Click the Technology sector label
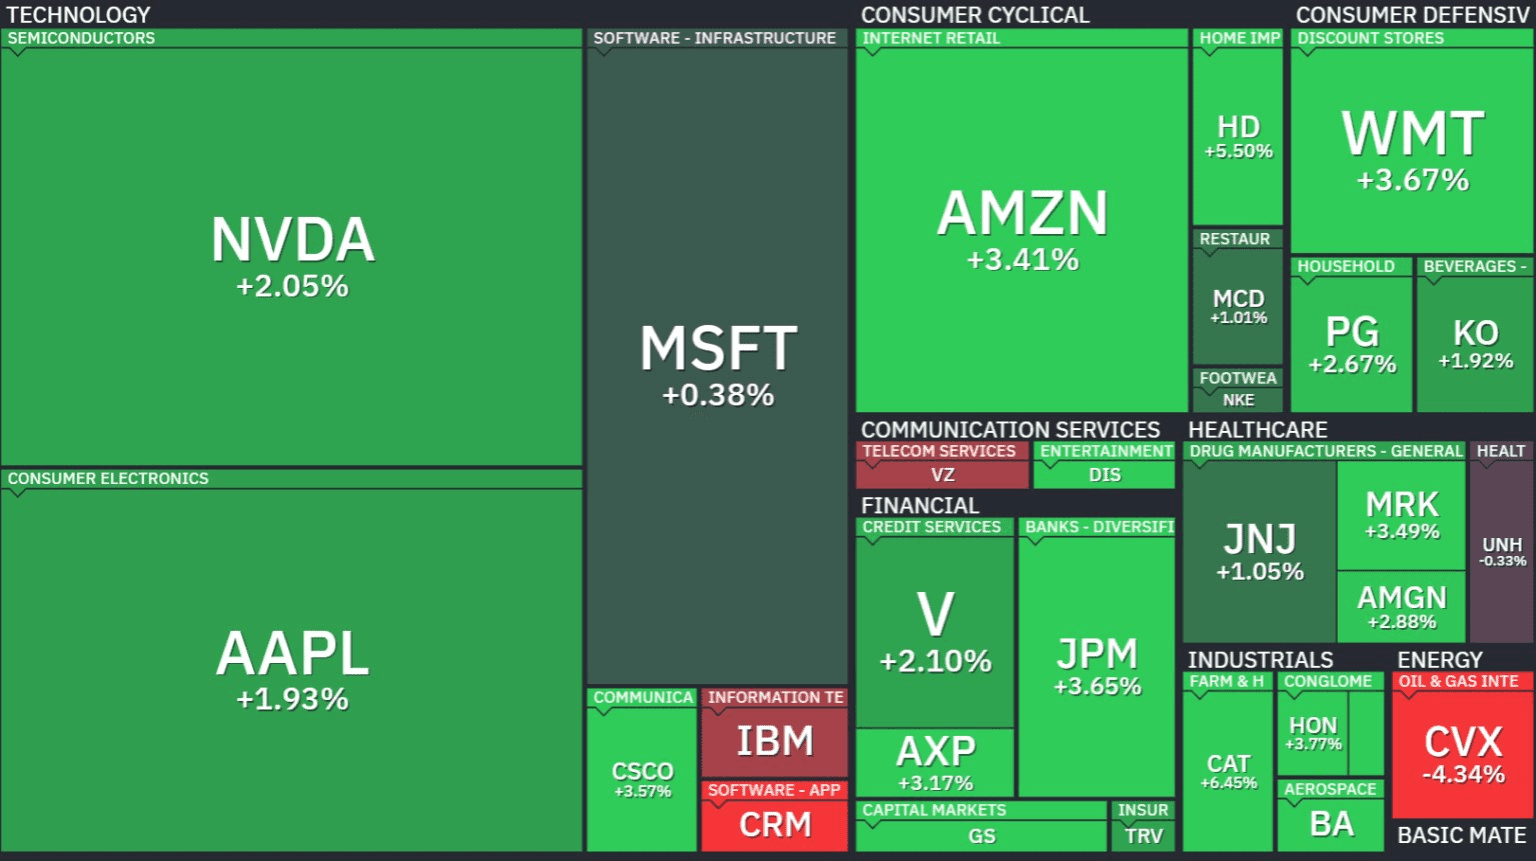The image size is (1536, 861). 78,14
